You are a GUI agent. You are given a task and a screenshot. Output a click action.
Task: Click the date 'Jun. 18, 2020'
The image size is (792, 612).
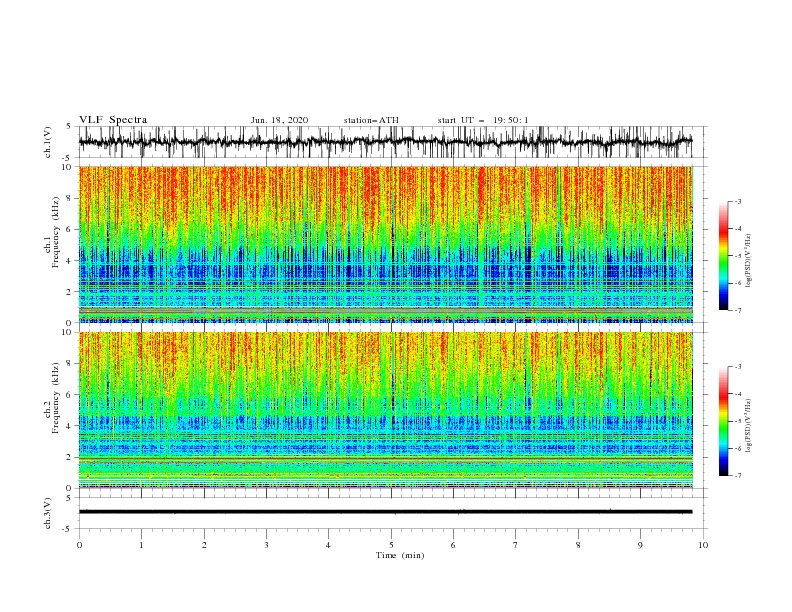pos(279,120)
